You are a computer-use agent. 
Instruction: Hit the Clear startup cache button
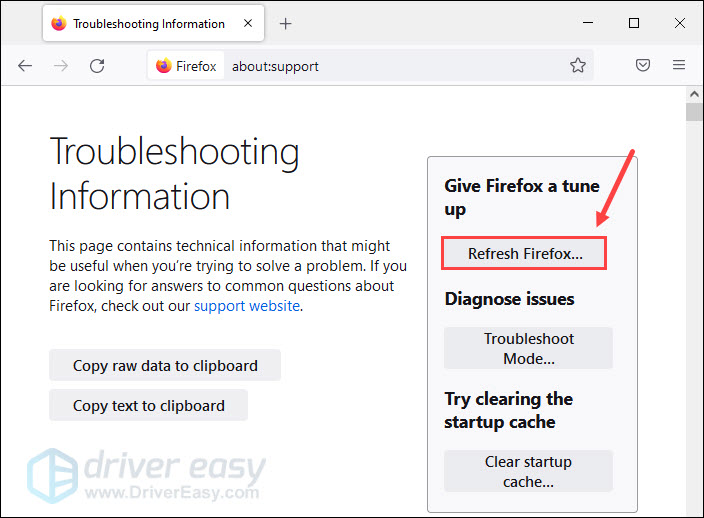tap(528, 471)
